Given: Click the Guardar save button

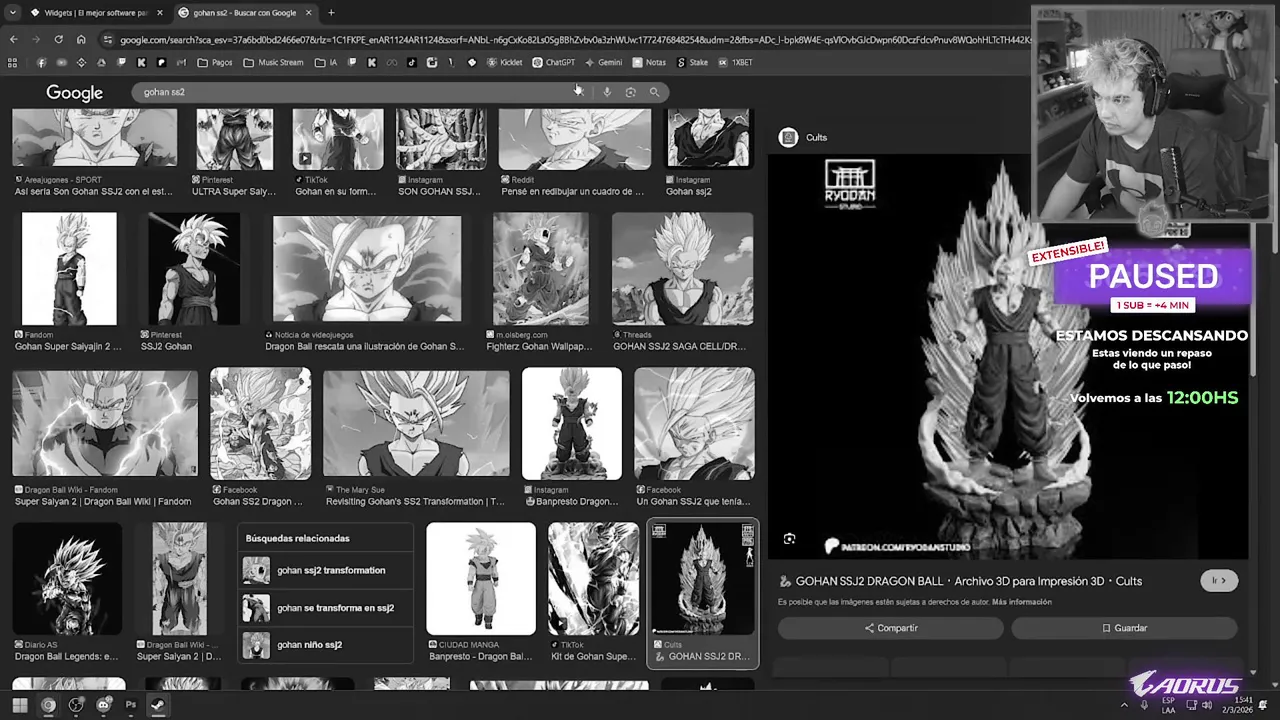Looking at the screenshot, I should point(1124,628).
